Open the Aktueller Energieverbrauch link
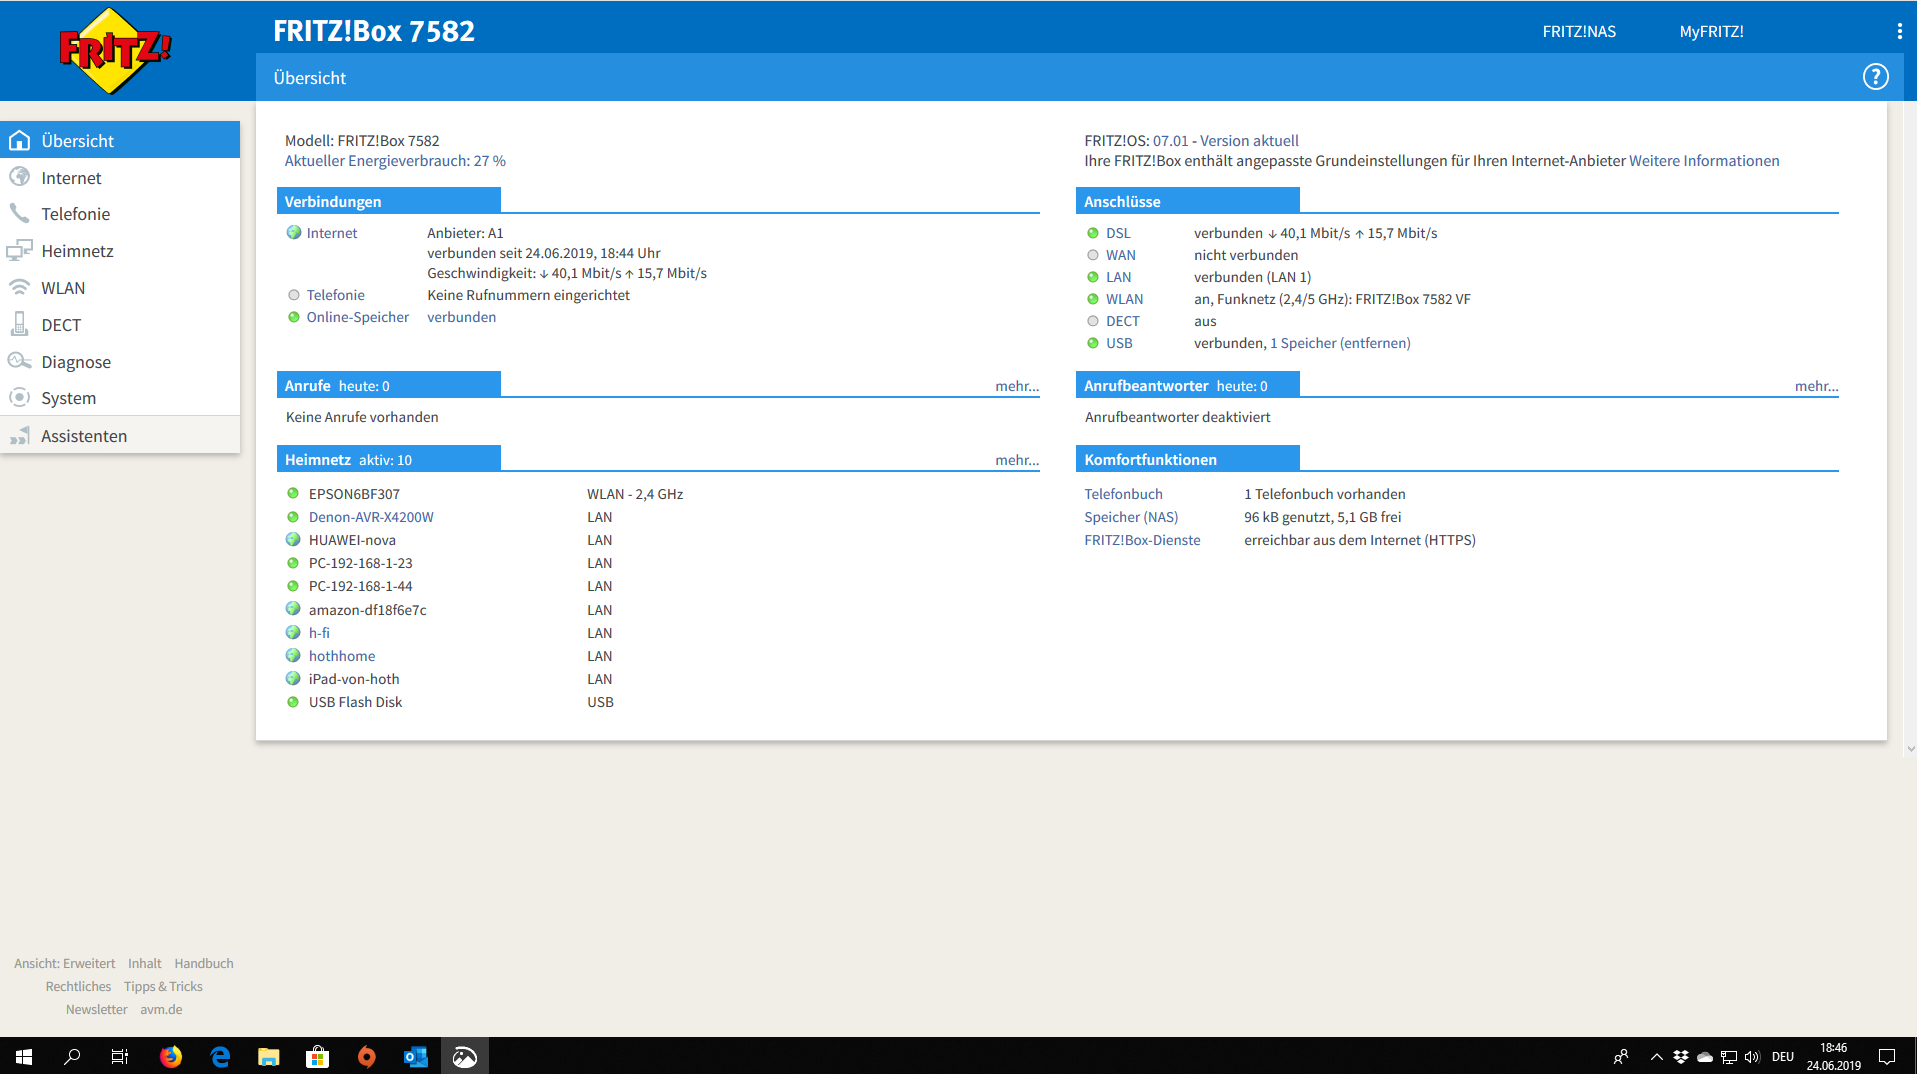The image size is (1917, 1074). 395,161
